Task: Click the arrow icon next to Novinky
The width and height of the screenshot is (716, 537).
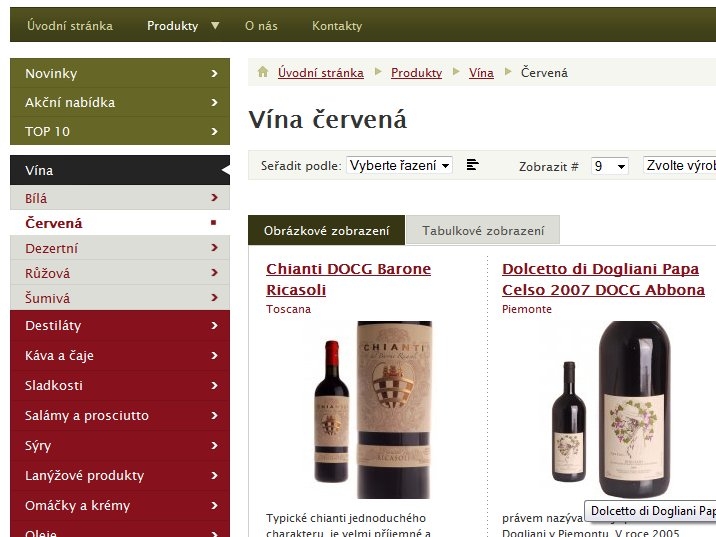Action: coord(214,73)
